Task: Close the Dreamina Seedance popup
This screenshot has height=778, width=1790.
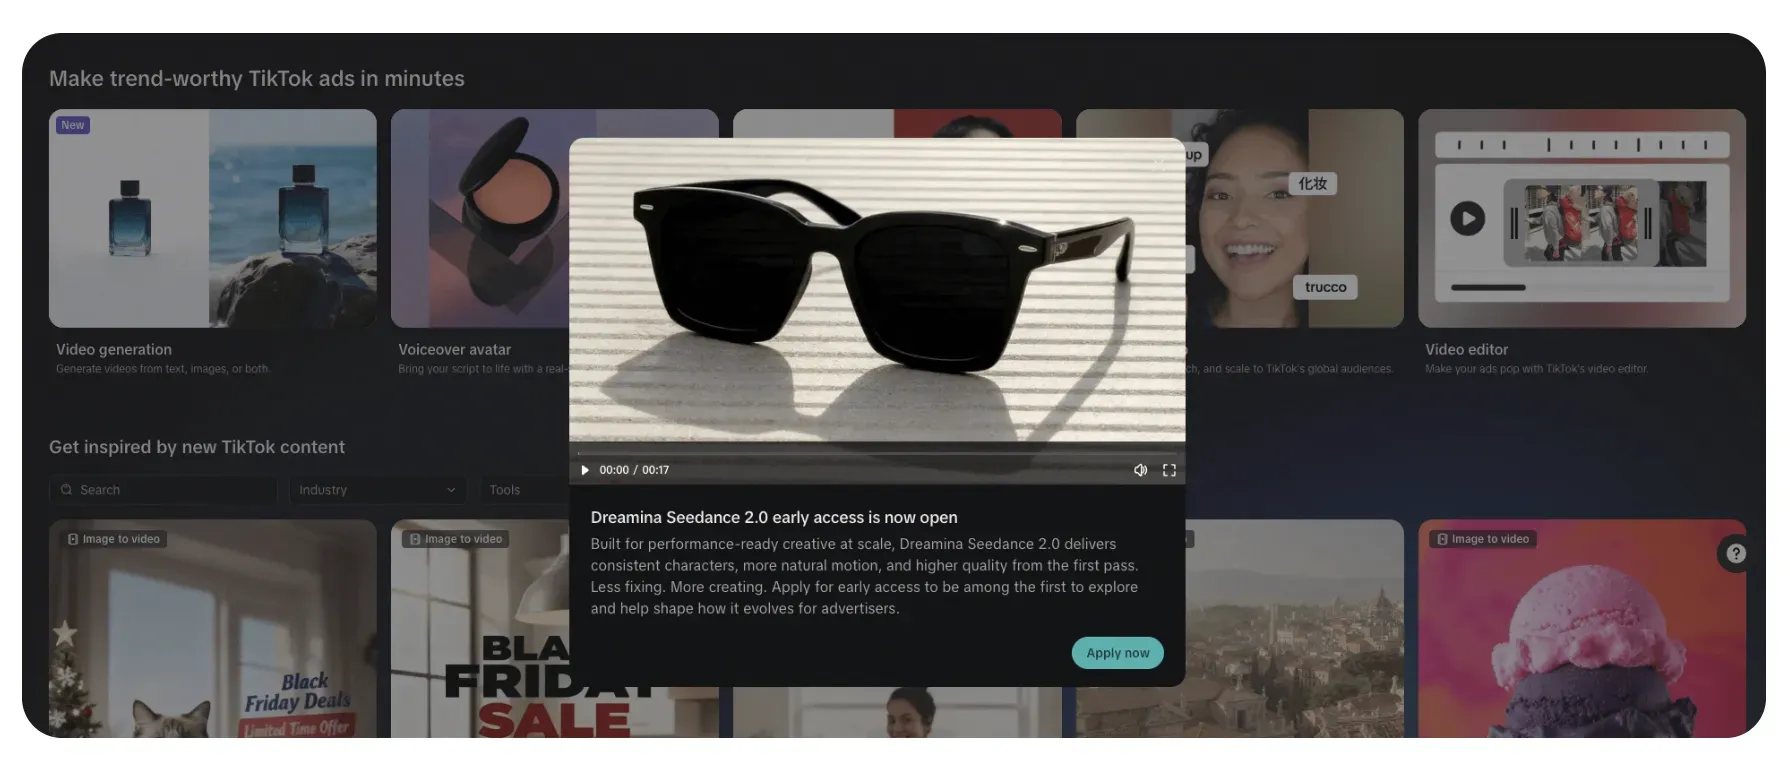Action: click(1160, 164)
